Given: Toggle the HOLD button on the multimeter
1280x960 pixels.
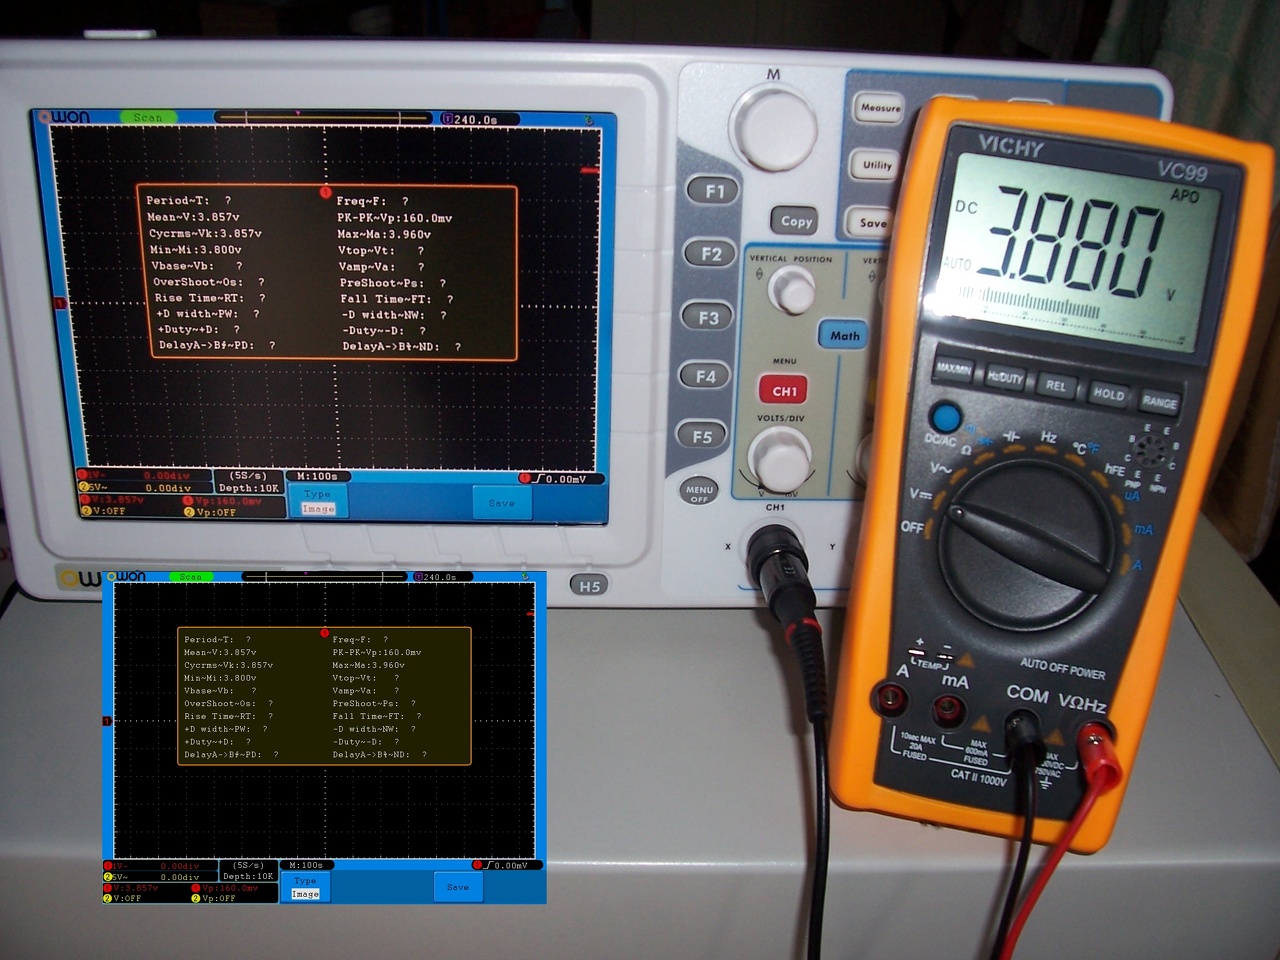Looking at the screenshot, I should click(1108, 394).
